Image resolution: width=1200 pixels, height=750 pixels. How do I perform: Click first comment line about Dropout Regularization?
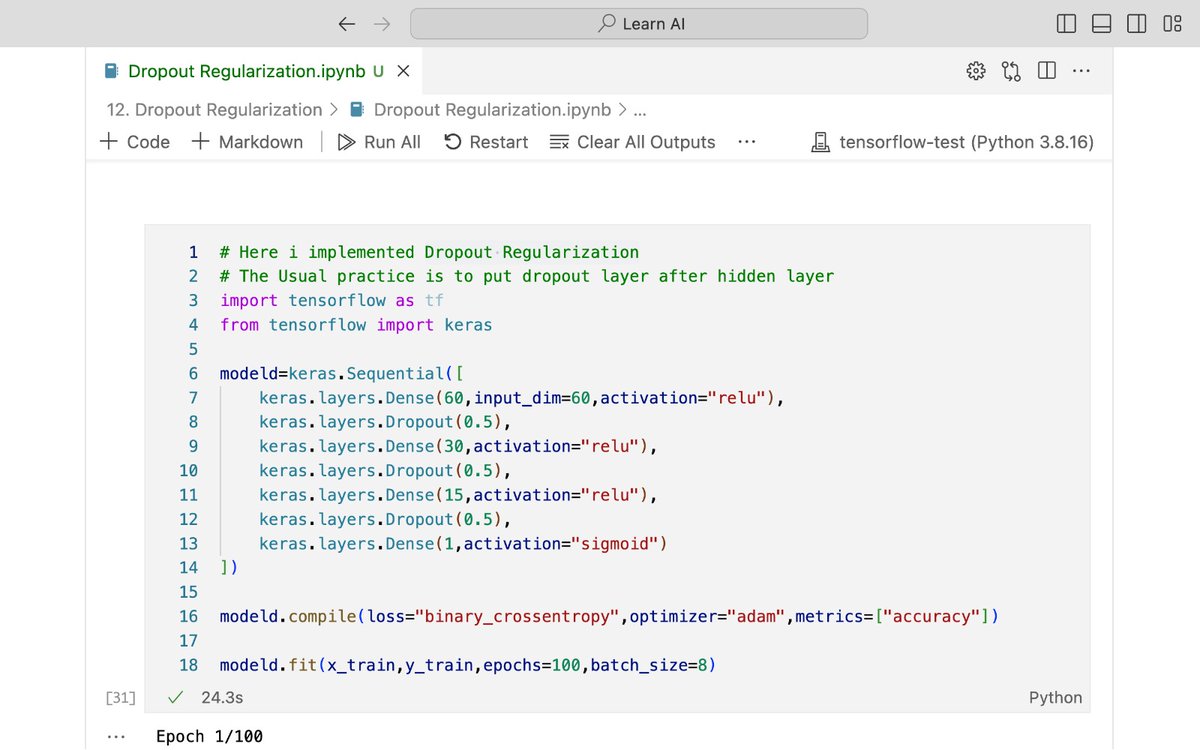pyautogui.click(x=429, y=252)
